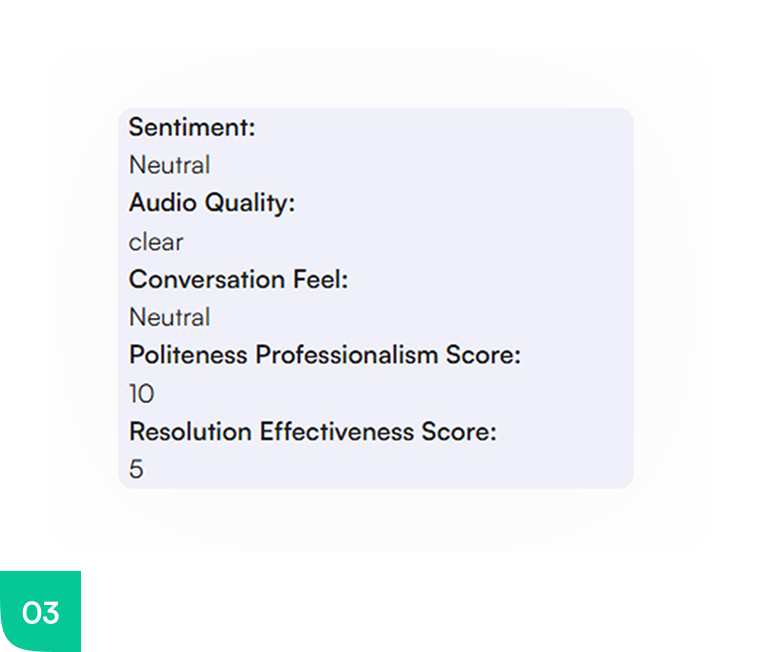The image size is (760, 652).
Task: Click the resolution score value 5
Action: (x=136, y=469)
